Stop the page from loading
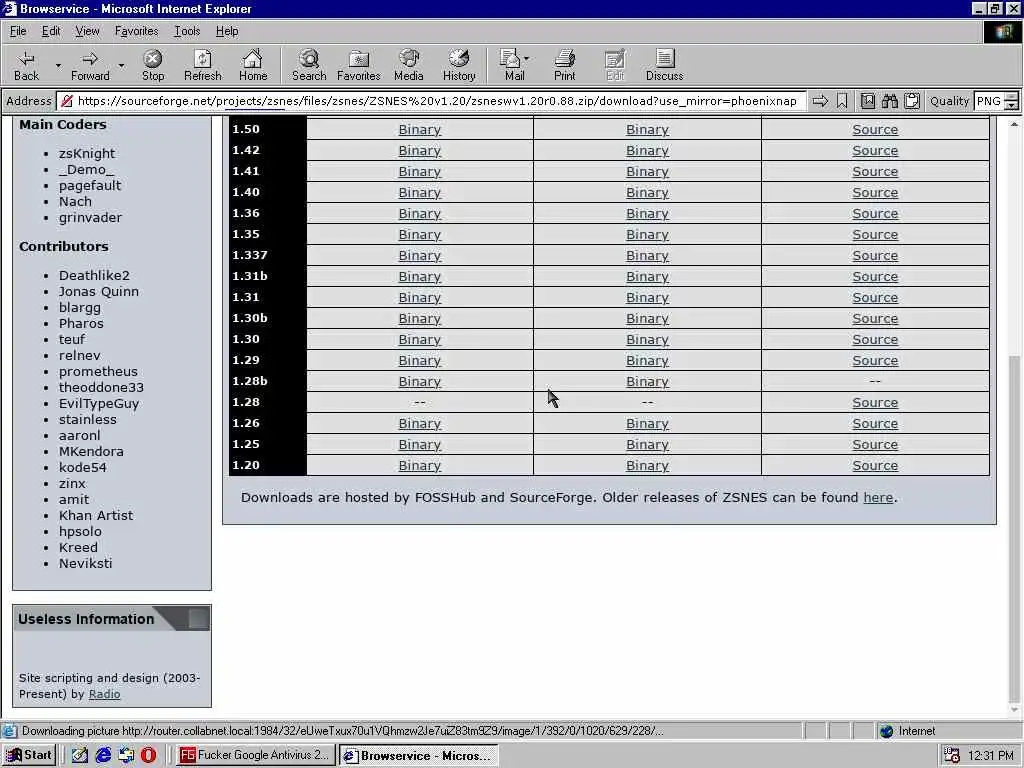 tap(153, 65)
